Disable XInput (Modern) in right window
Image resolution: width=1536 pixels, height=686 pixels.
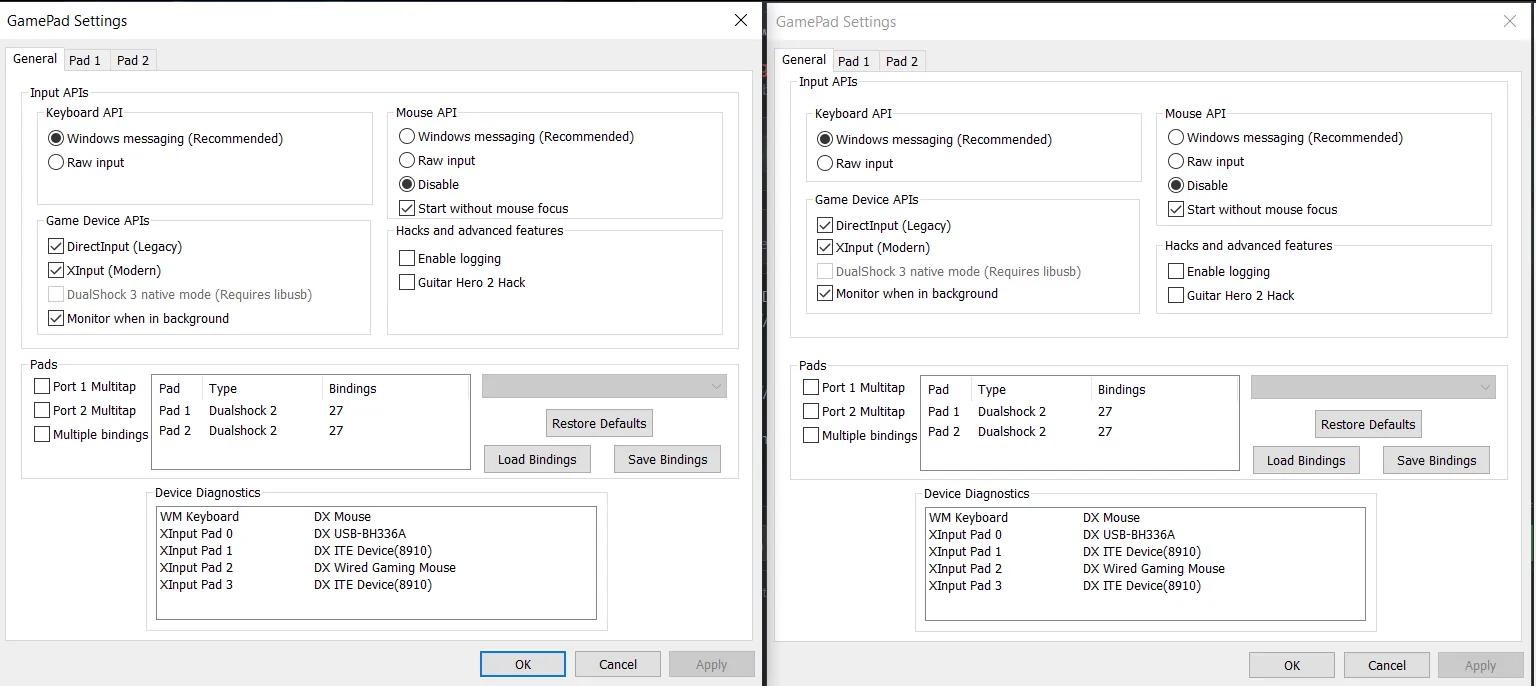click(825, 247)
